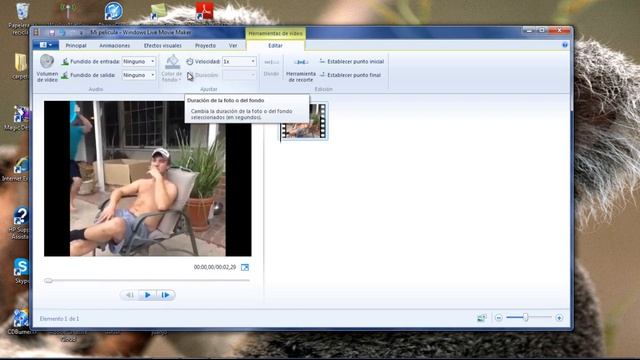Click the video preview monitor
The height and width of the screenshot is (360, 640).
148,179
